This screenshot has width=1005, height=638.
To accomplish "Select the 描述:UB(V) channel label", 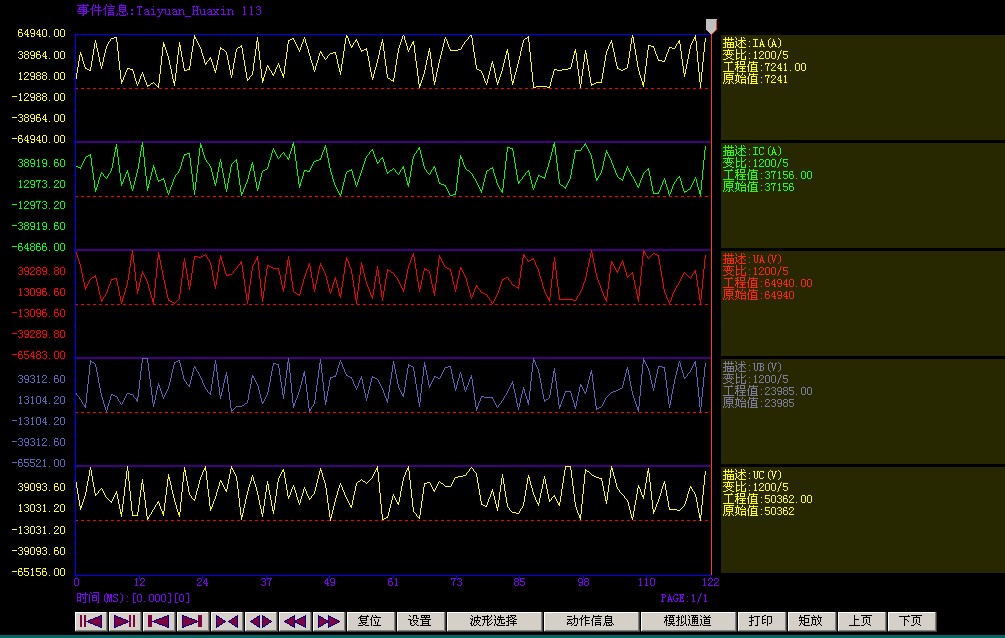I will [752, 367].
